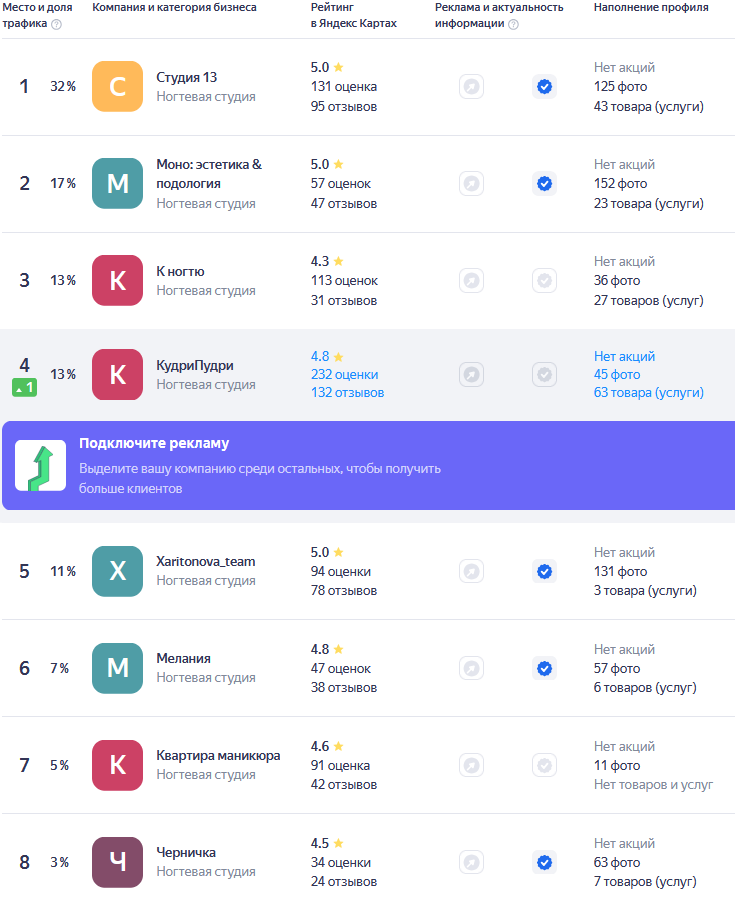
Task: Open the 232 оценки link for КудриПудри
Action: coord(344,374)
